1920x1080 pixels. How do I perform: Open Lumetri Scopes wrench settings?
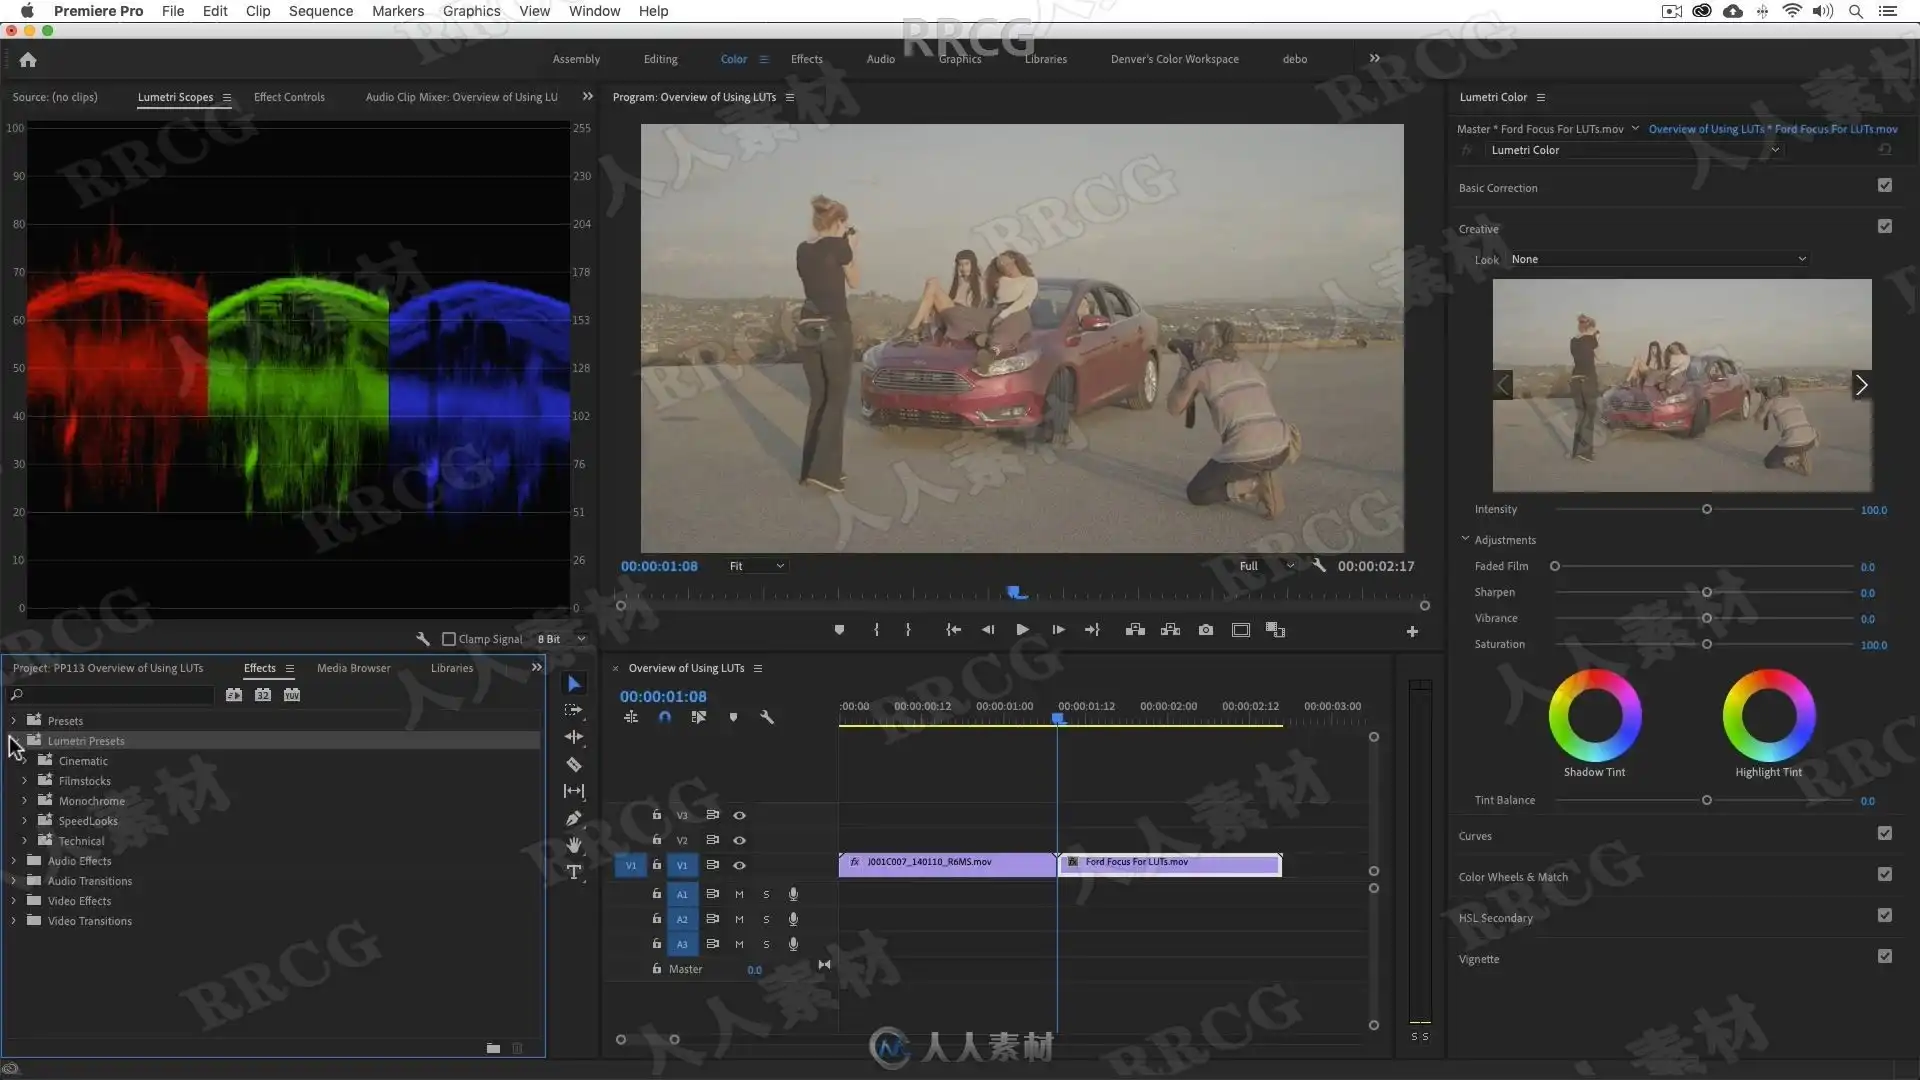tap(423, 639)
